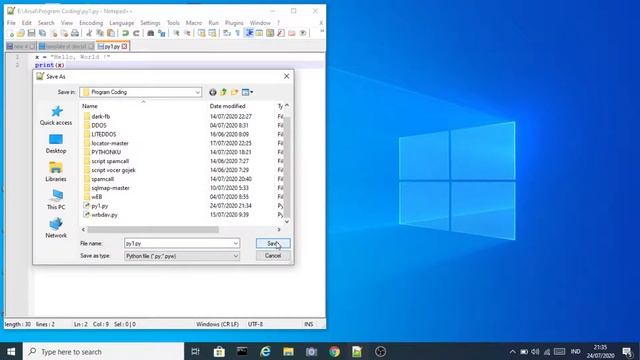Click the Windows Start button
The height and width of the screenshot is (360, 640).
(11, 351)
